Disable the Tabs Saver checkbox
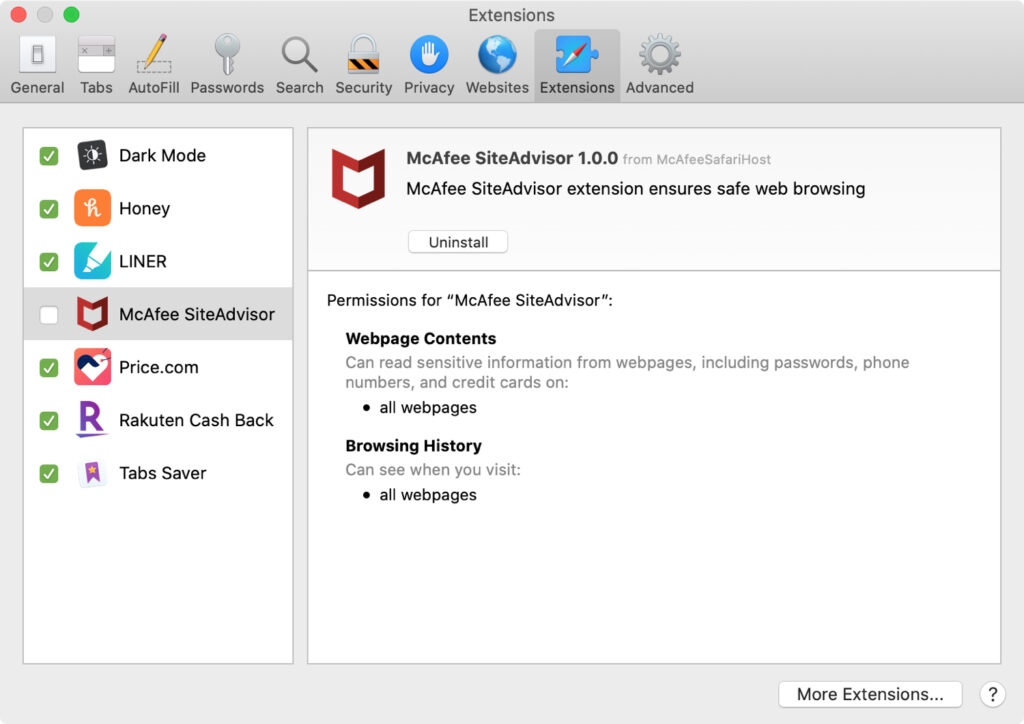Screen dimensions: 1024x724 click(x=49, y=474)
